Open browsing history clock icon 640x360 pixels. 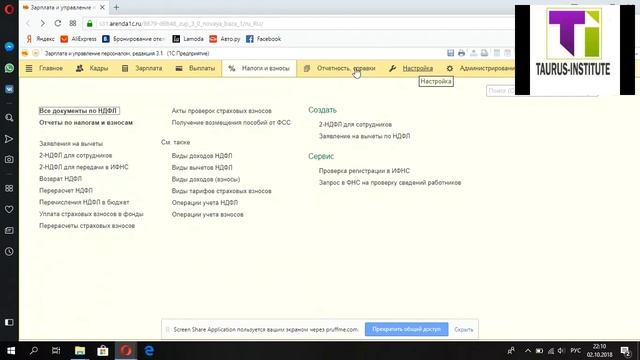click(x=9, y=251)
